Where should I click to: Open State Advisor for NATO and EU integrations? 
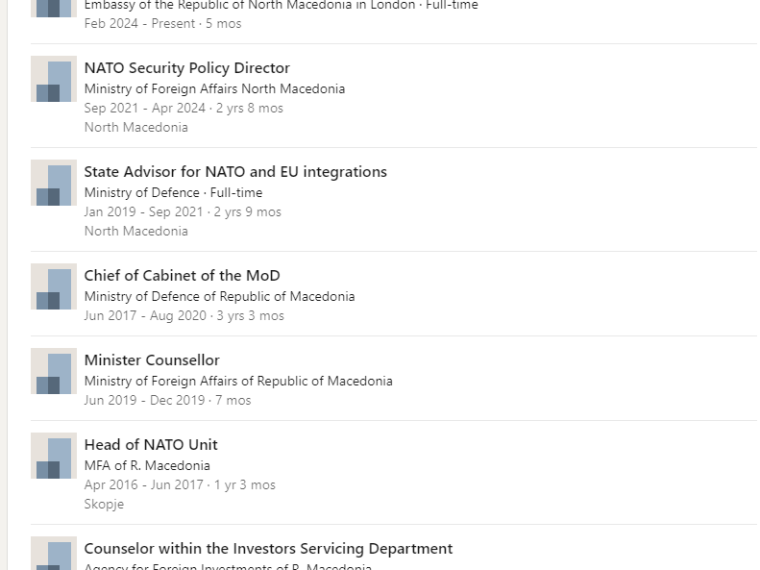(236, 172)
